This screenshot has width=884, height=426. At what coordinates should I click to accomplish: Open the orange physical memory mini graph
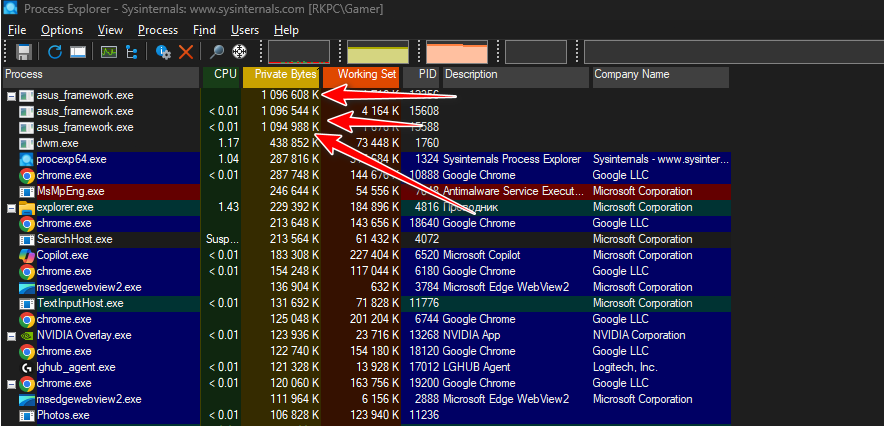457,52
